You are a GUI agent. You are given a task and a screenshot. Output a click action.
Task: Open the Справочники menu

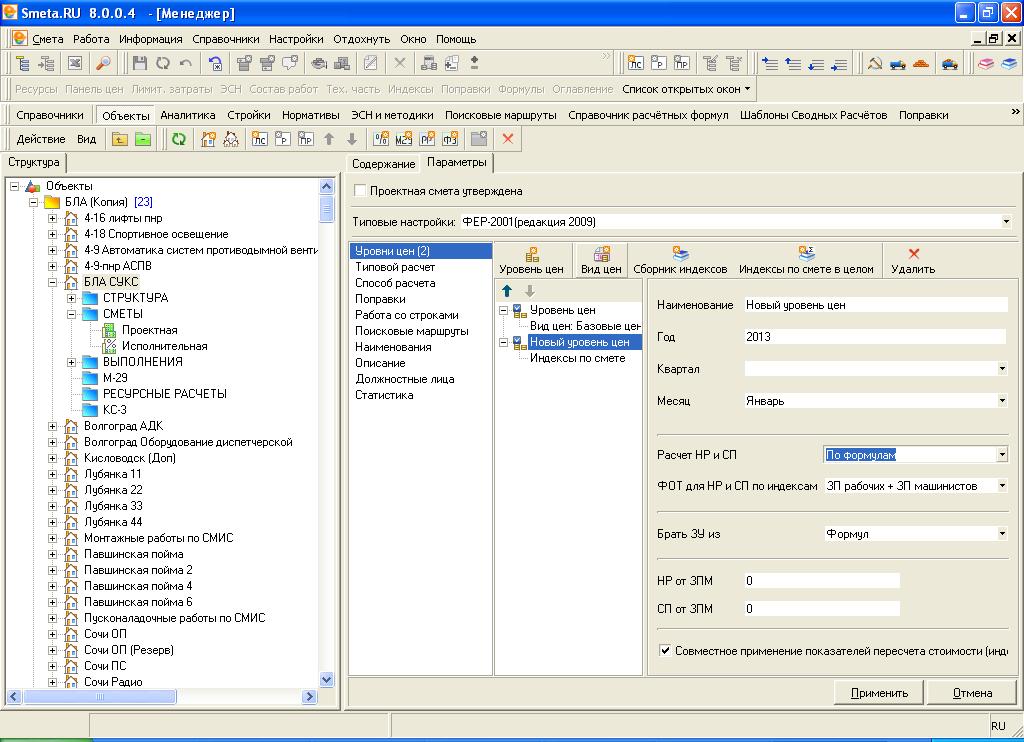point(225,39)
